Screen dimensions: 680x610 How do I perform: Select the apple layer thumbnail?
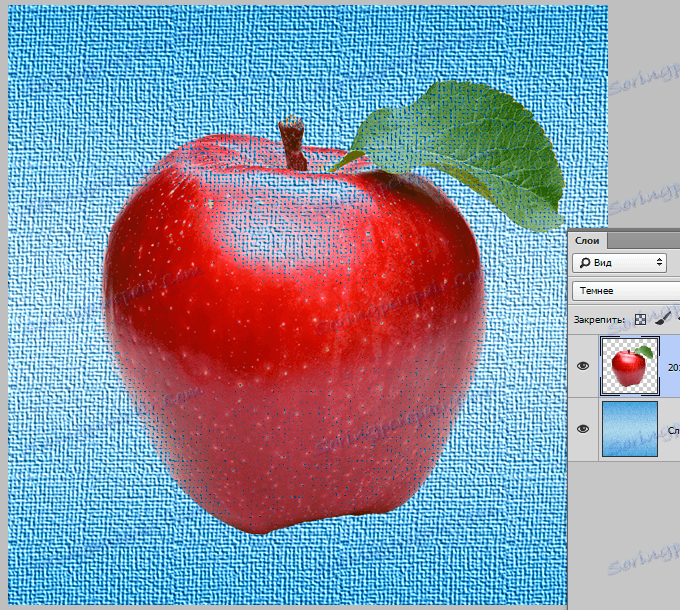(630, 366)
